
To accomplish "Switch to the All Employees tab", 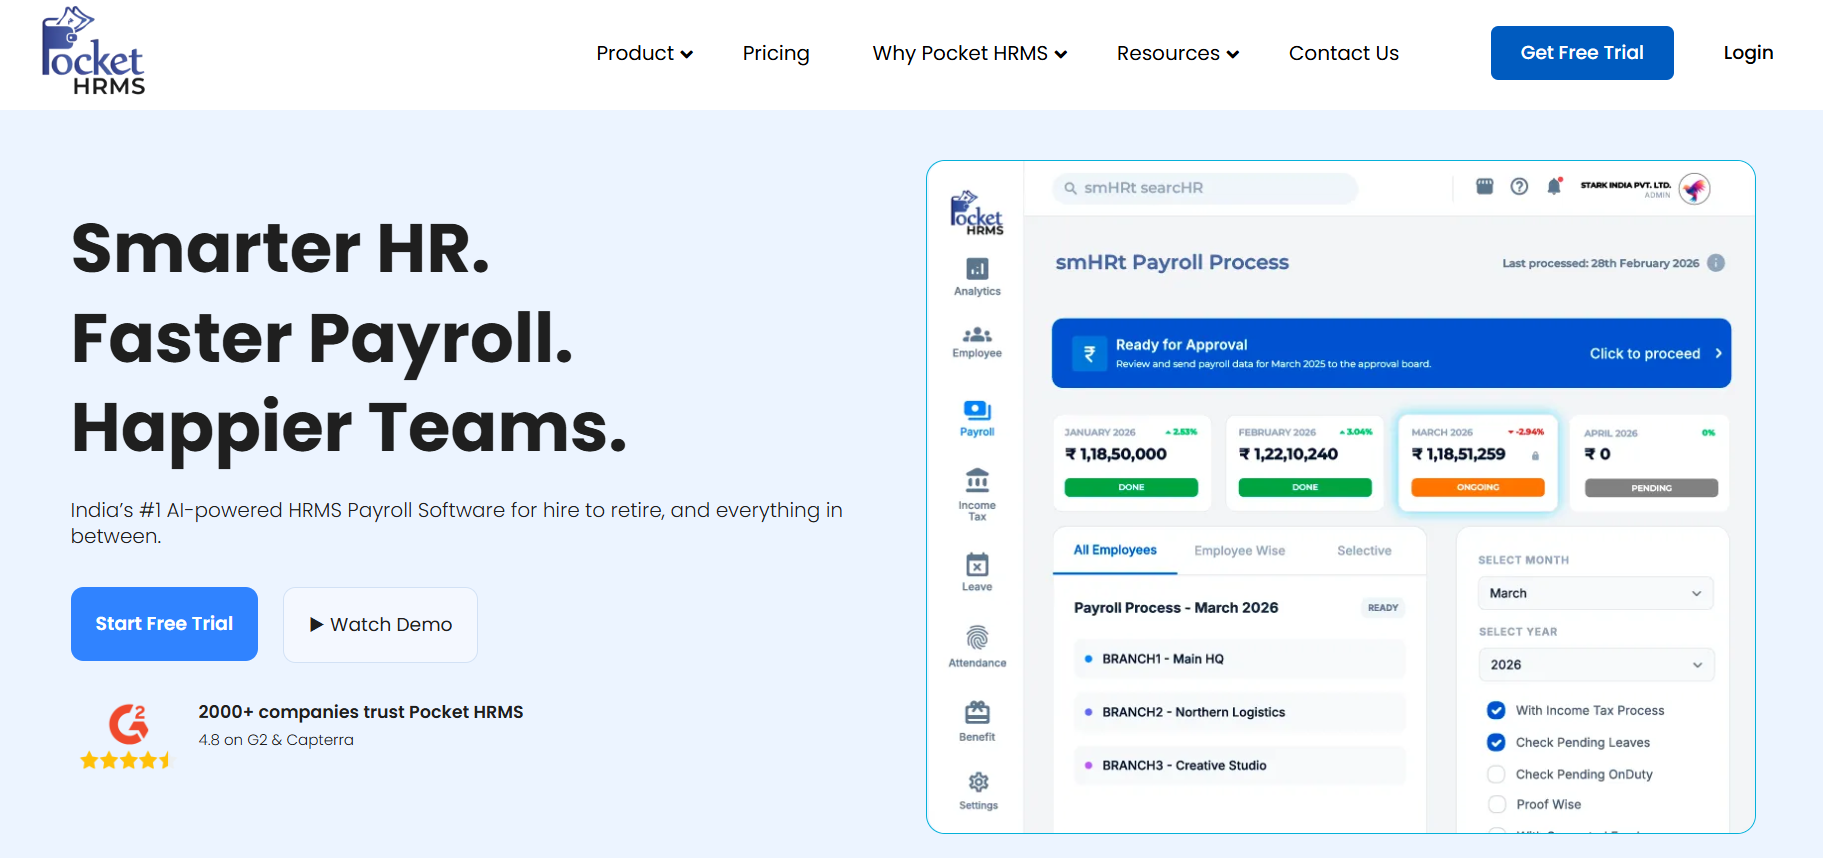I will (1115, 550).
